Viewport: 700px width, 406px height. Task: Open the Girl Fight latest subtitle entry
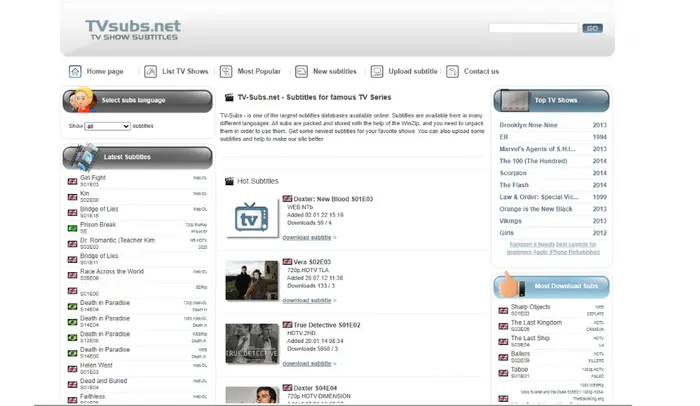coord(93,177)
